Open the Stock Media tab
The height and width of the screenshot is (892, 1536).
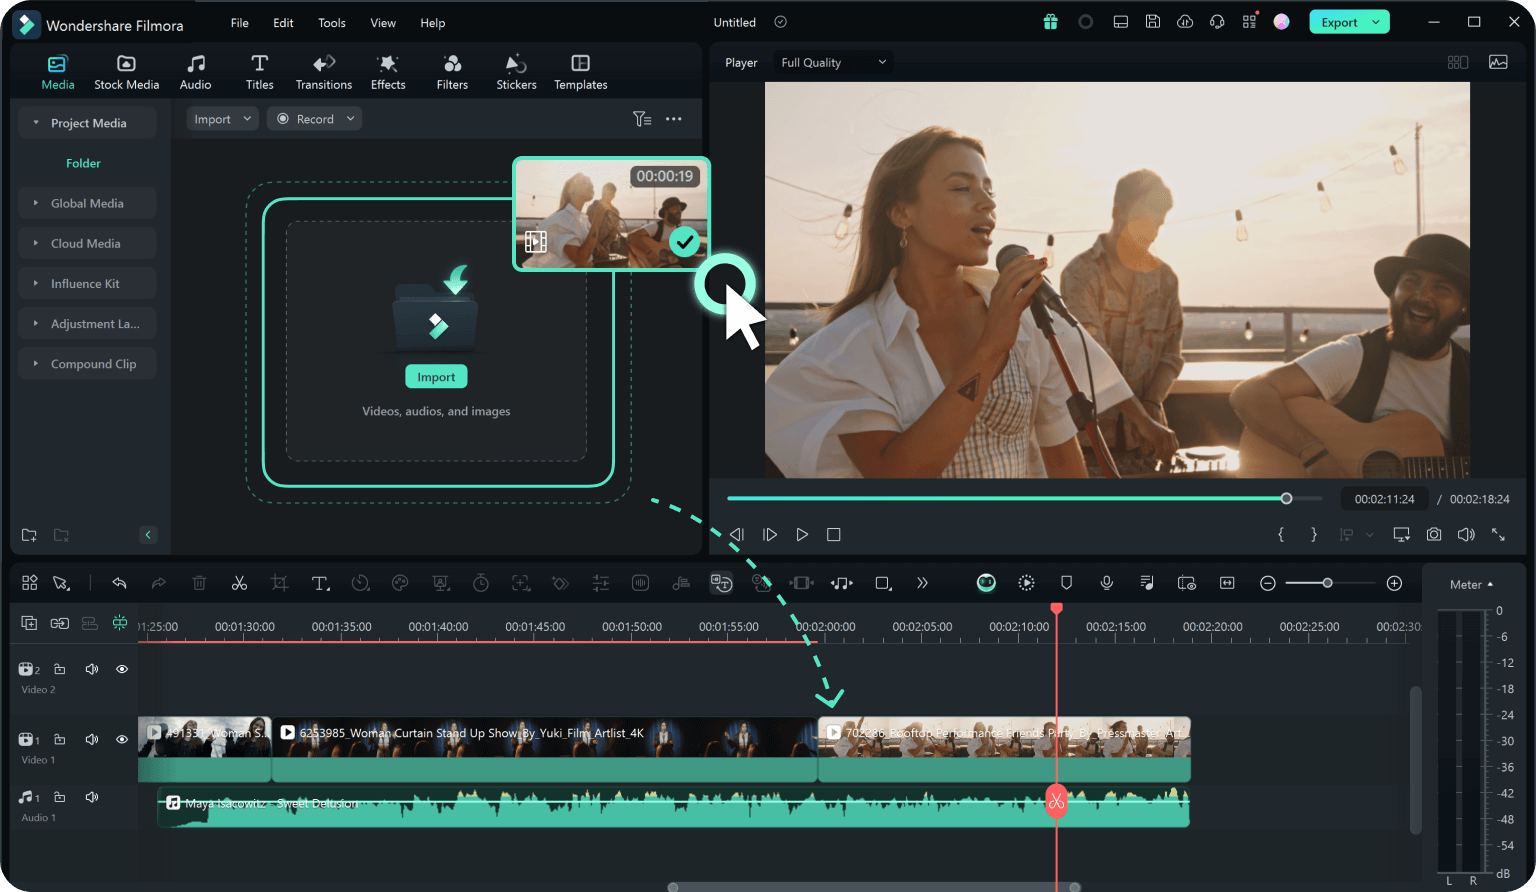[126, 73]
